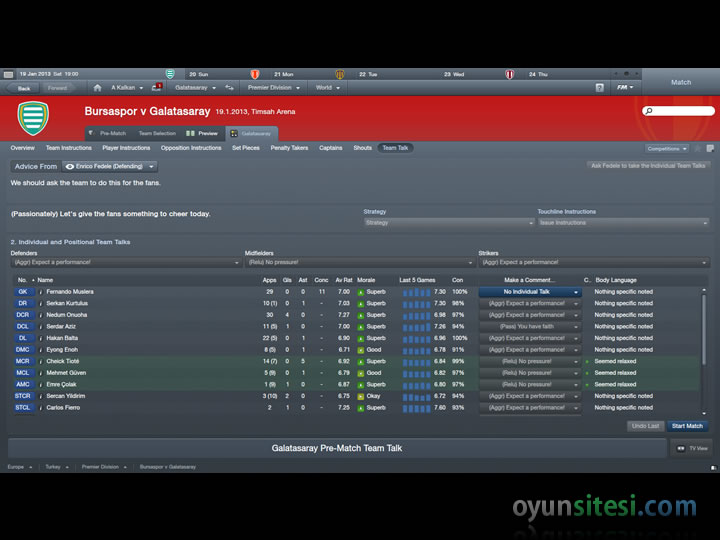Viewport: 720px width, 540px height.
Task: Switch to the Captains tab
Action: click(x=331, y=148)
